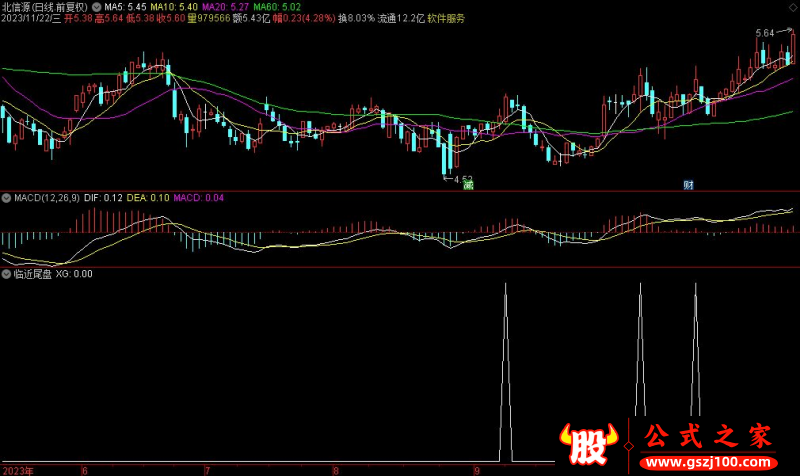
Task: Click the high price 高5.64 in header
Action: (109, 18)
